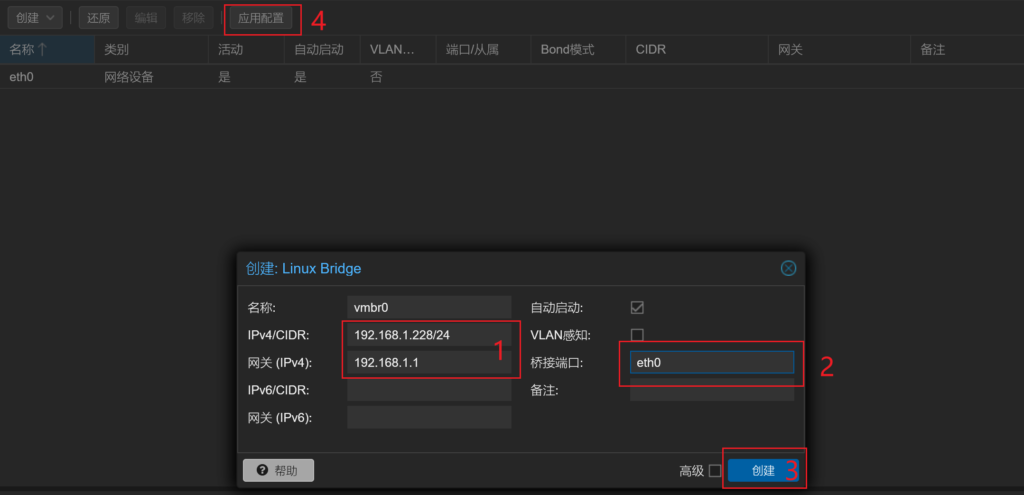Click the blue 创建 button in dialog

pyautogui.click(x=763, y=471)
